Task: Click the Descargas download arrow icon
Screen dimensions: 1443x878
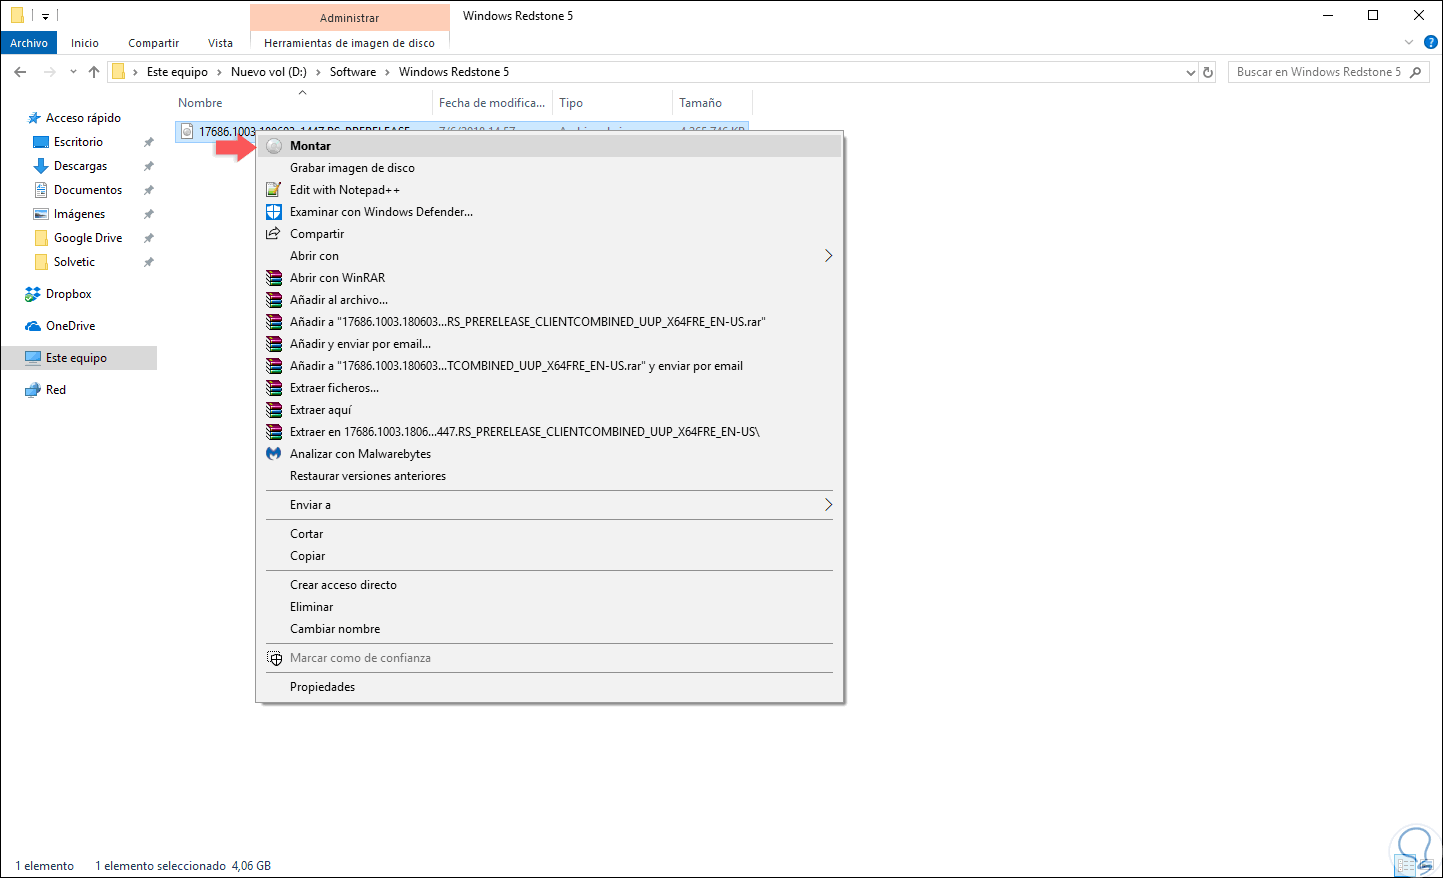Action: click(41, 166)
